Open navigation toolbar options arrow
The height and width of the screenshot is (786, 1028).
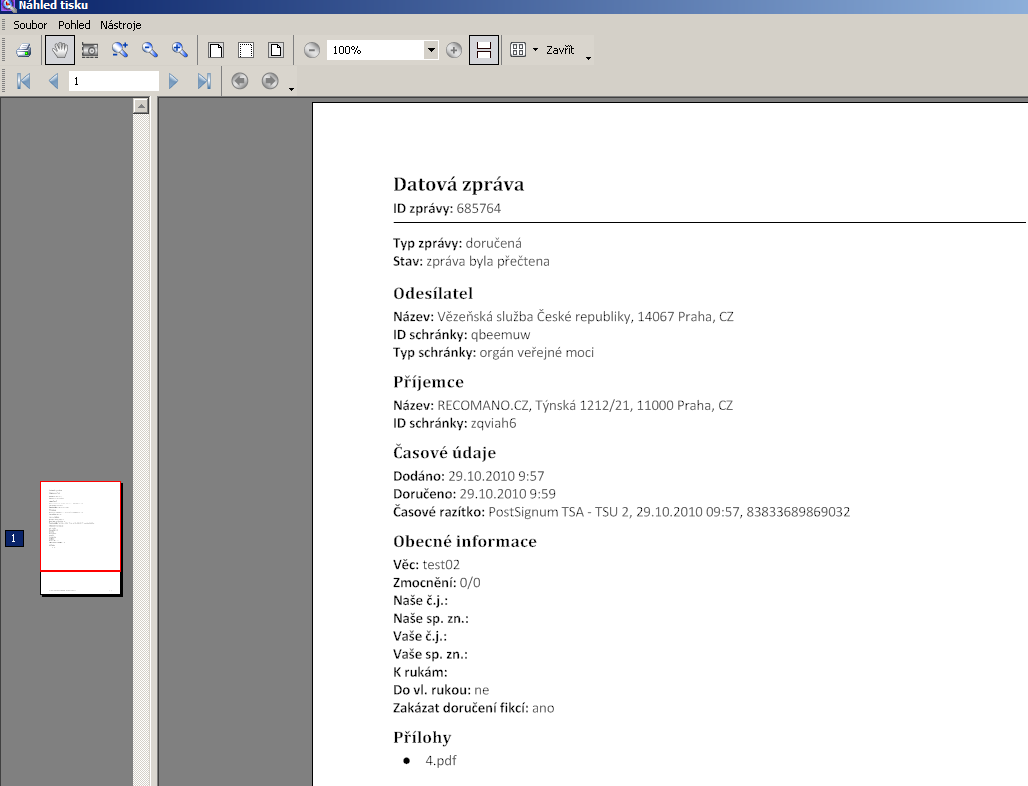coord(291,88)
